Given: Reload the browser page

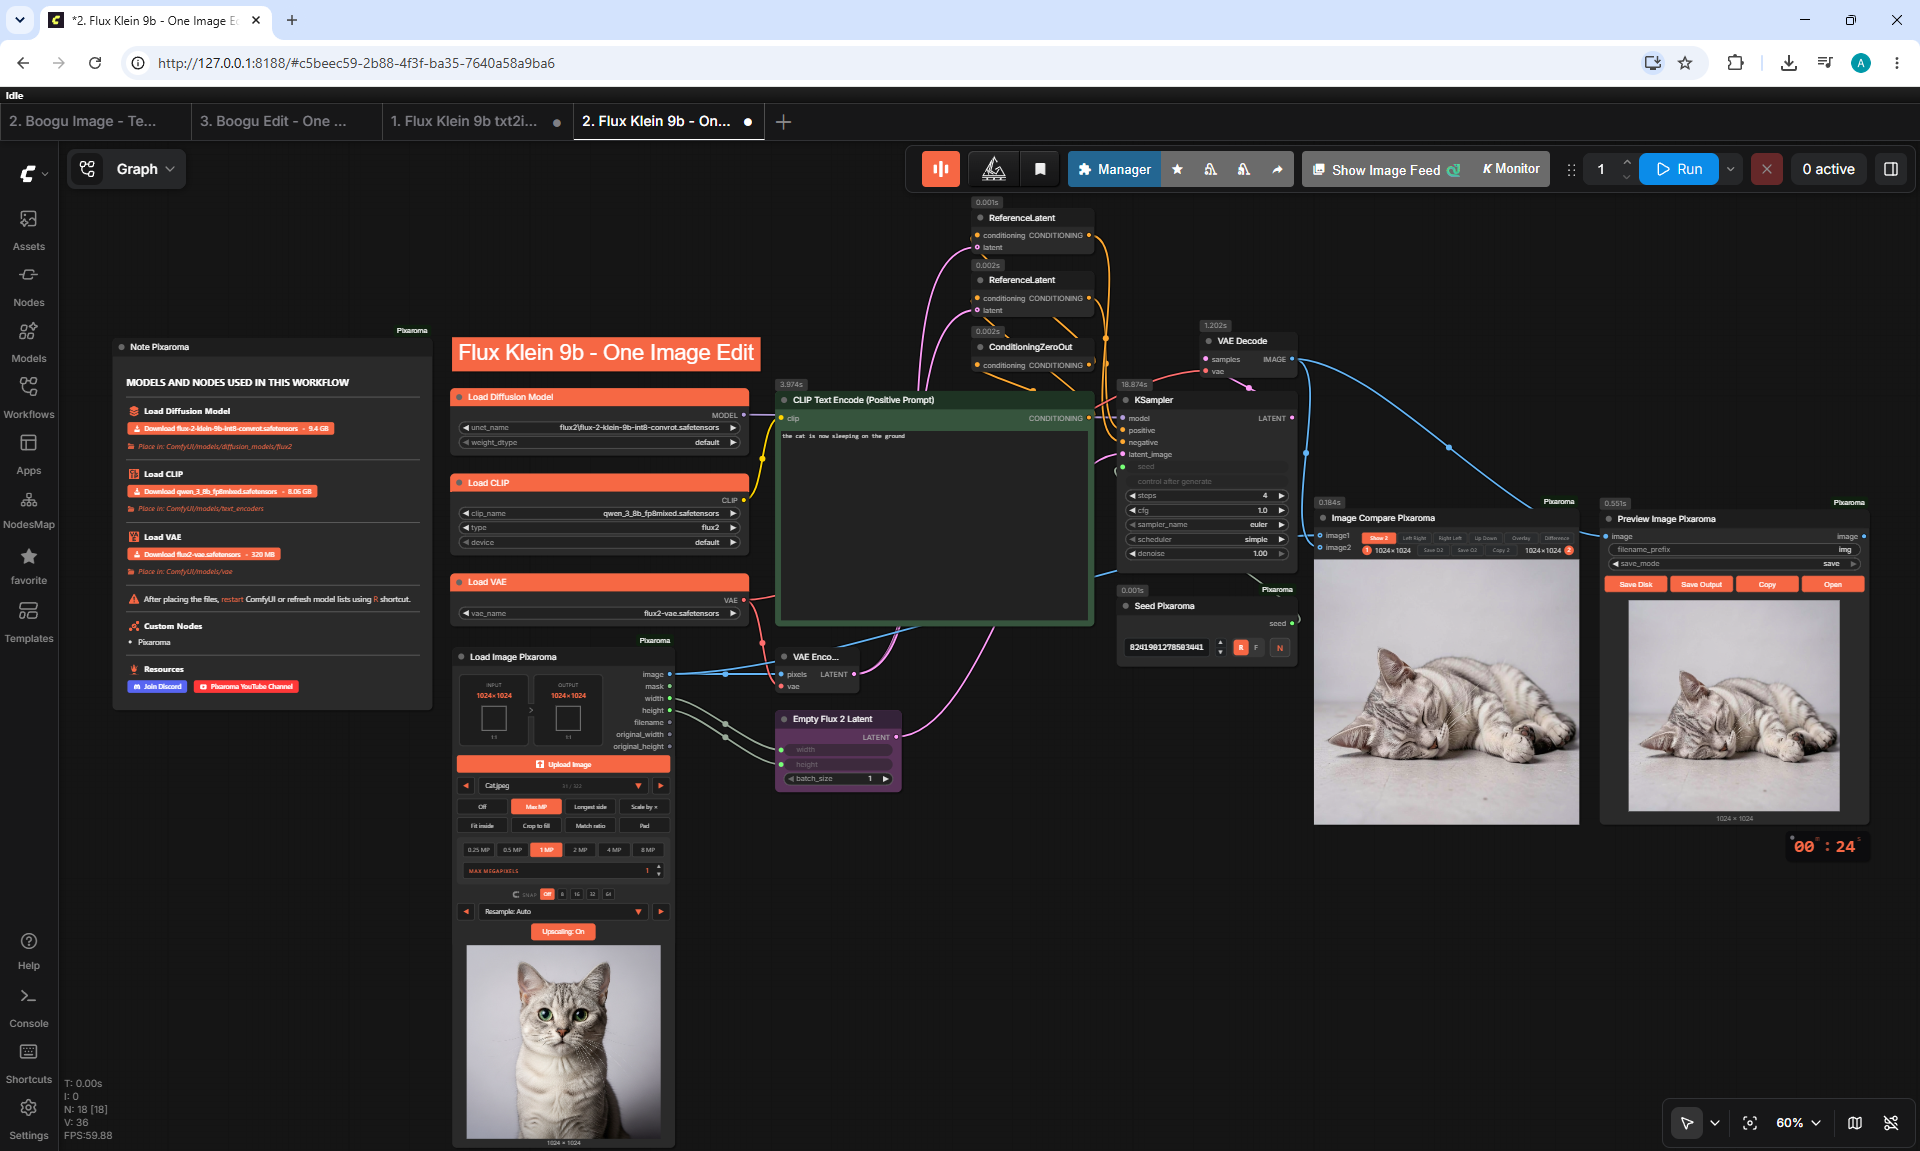Looking at the screenshot, I should click(95, 63).
